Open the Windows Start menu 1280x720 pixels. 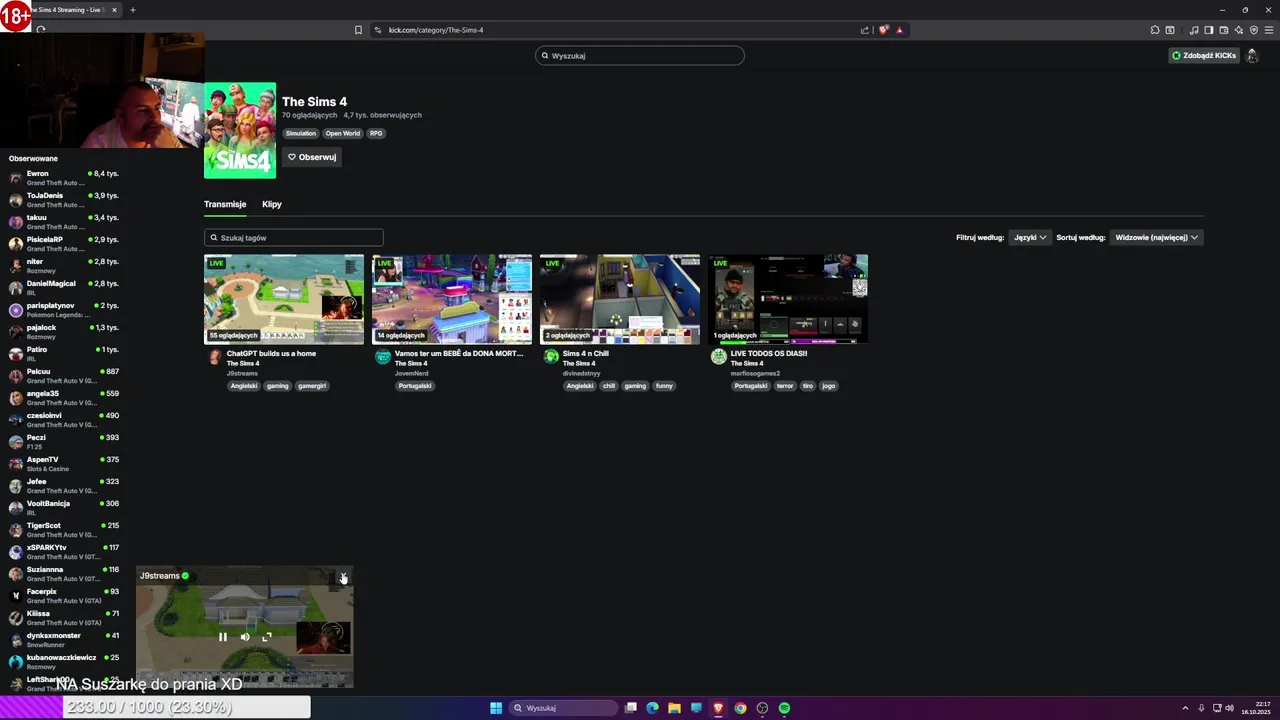coord(496,708)
